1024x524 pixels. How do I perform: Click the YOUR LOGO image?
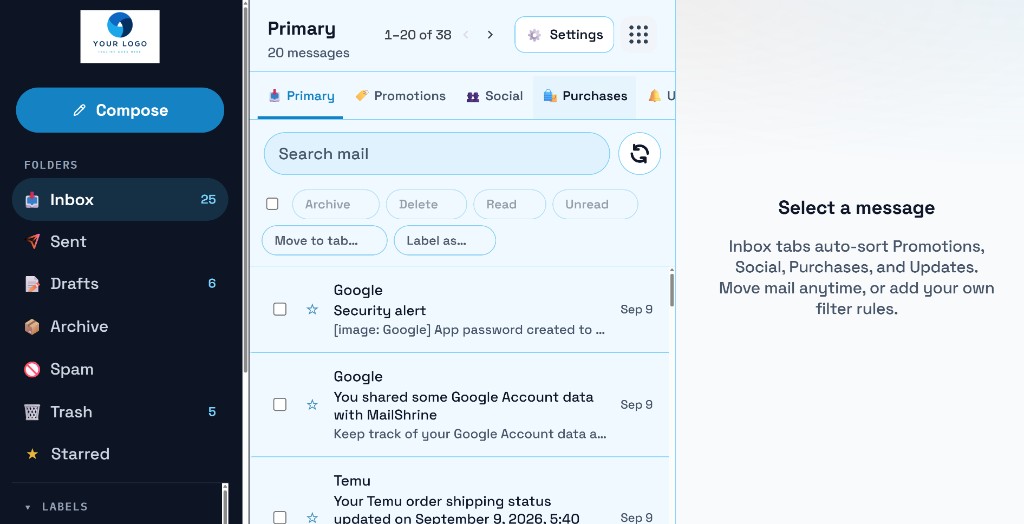[x=120, y=37]
